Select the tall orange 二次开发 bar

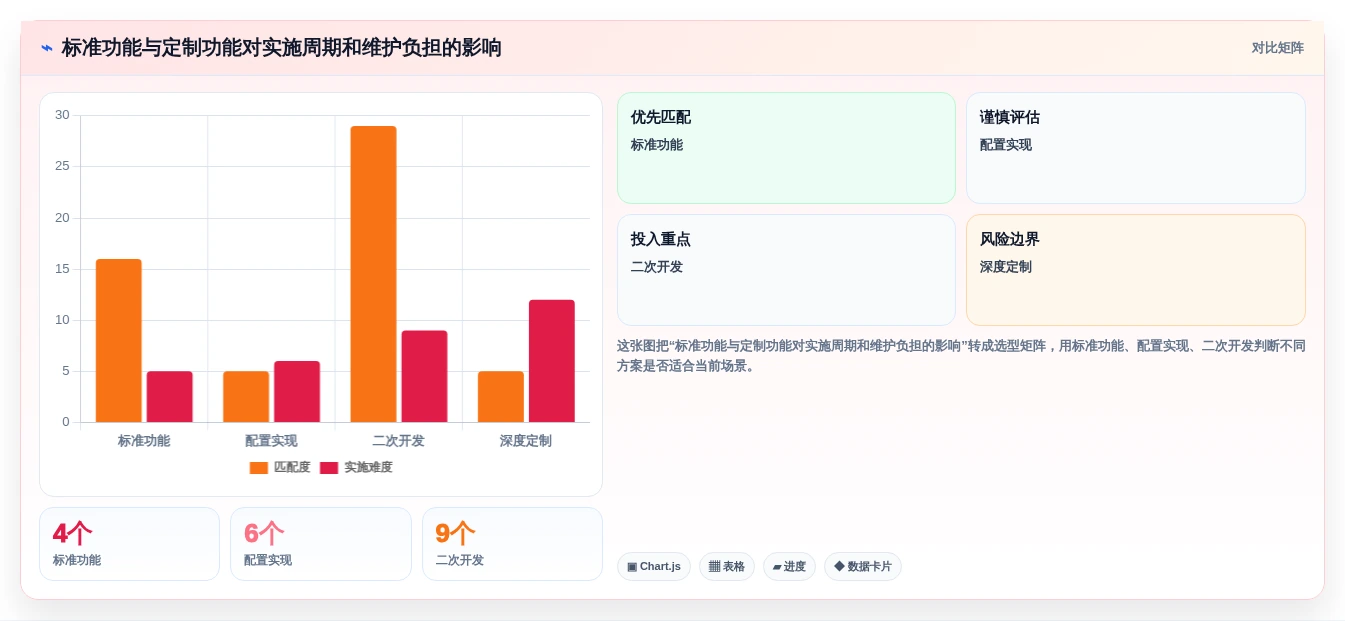click(373, 274)
